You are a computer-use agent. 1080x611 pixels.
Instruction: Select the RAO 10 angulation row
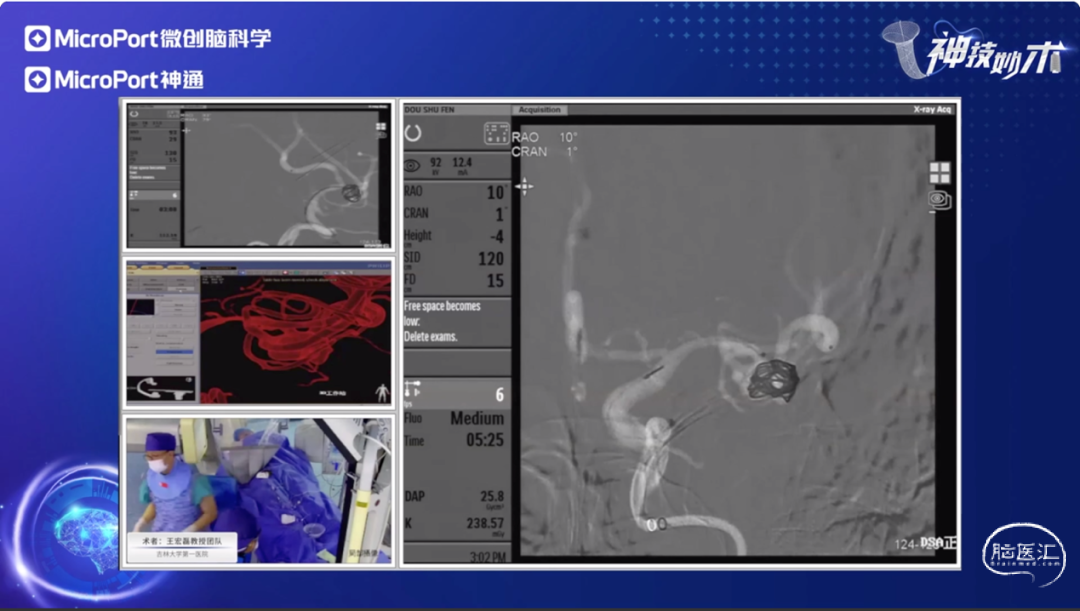pos(457,191)
